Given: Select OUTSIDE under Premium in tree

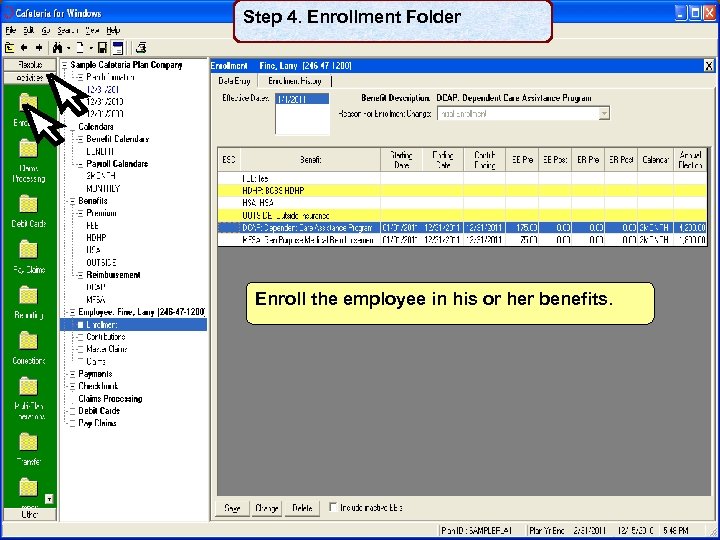Looking at the screenshot, I should point(101,263).
